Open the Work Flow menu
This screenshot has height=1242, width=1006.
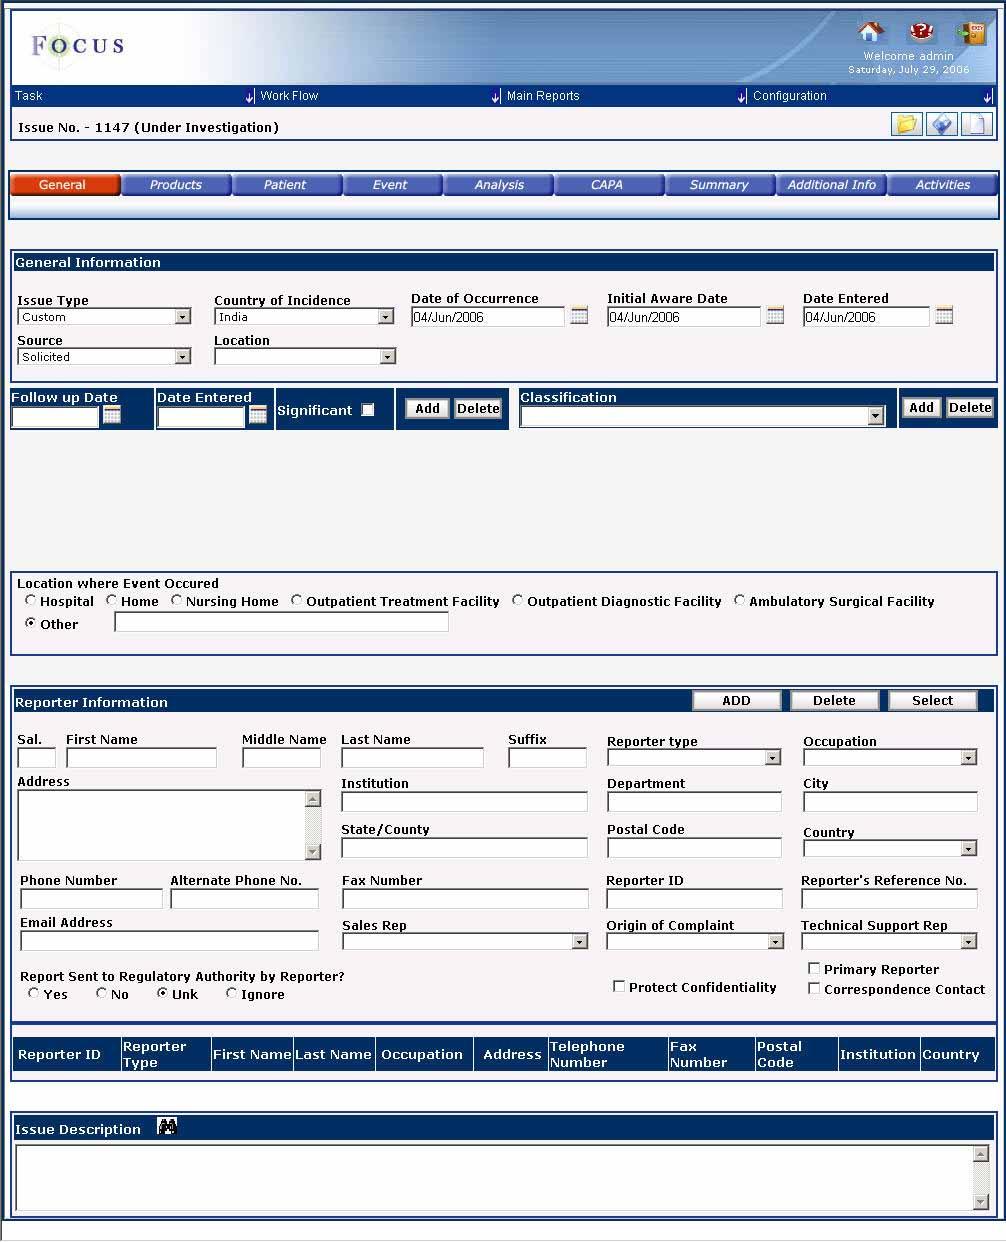point(378,96)
